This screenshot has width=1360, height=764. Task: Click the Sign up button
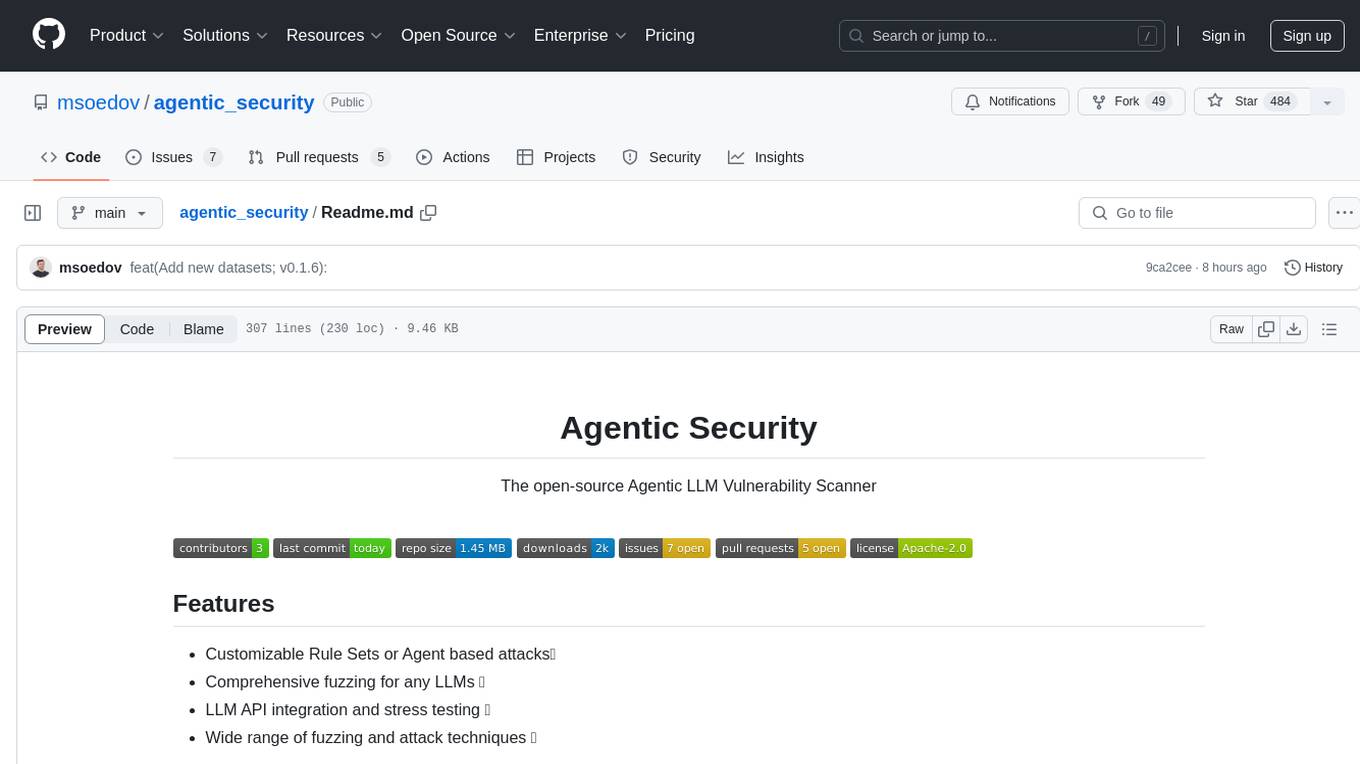tap(1307, 36)
